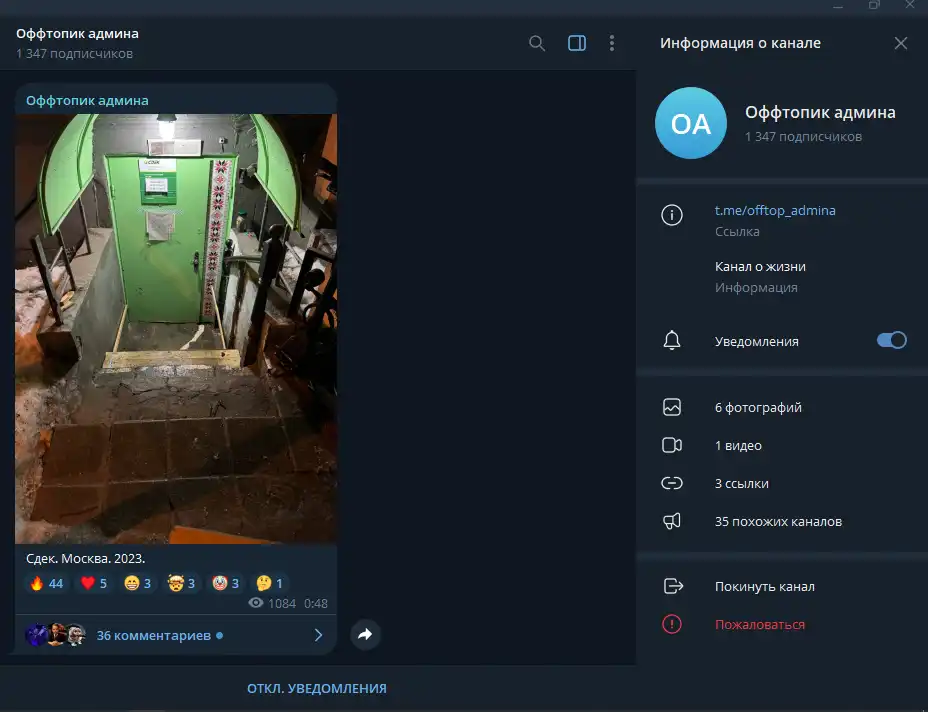Click the photos gallery icon
The image size is (928, 712).
click(x=672, y=407)
